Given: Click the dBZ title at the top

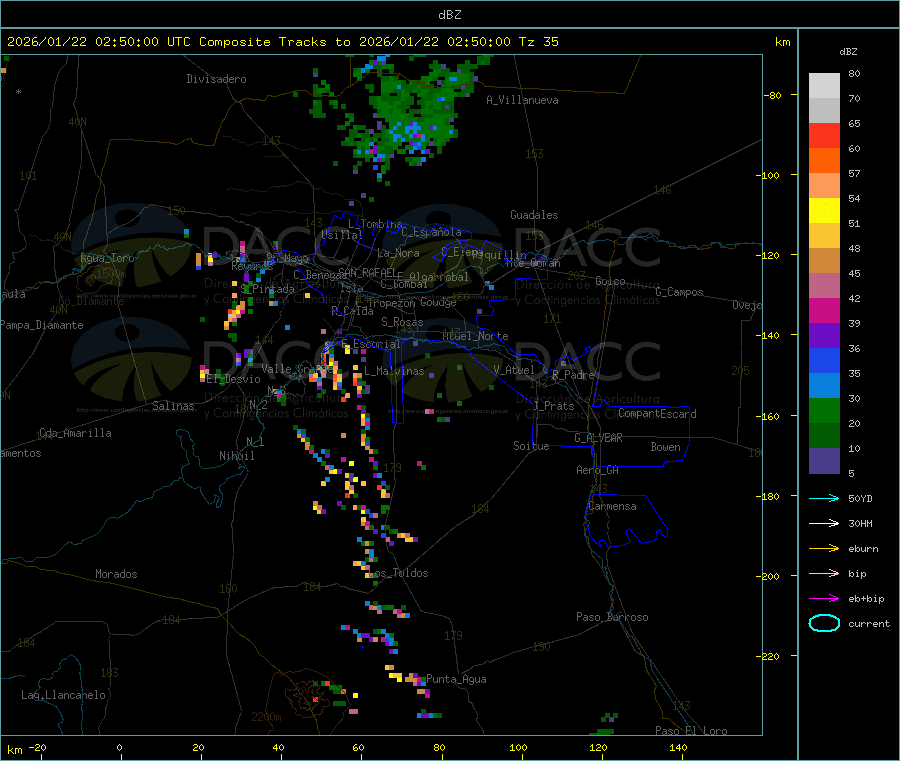Looking at the screenshot, I should coord(449,14).
